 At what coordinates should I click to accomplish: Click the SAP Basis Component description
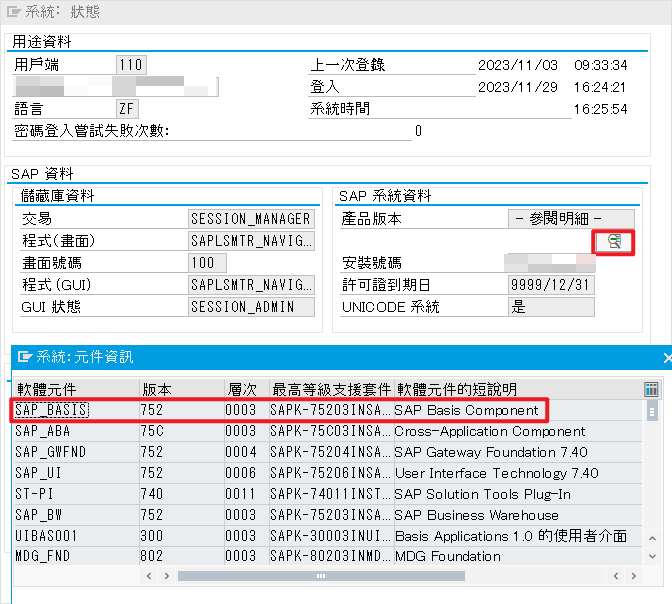pyautogui.click(x=466, y=410)
